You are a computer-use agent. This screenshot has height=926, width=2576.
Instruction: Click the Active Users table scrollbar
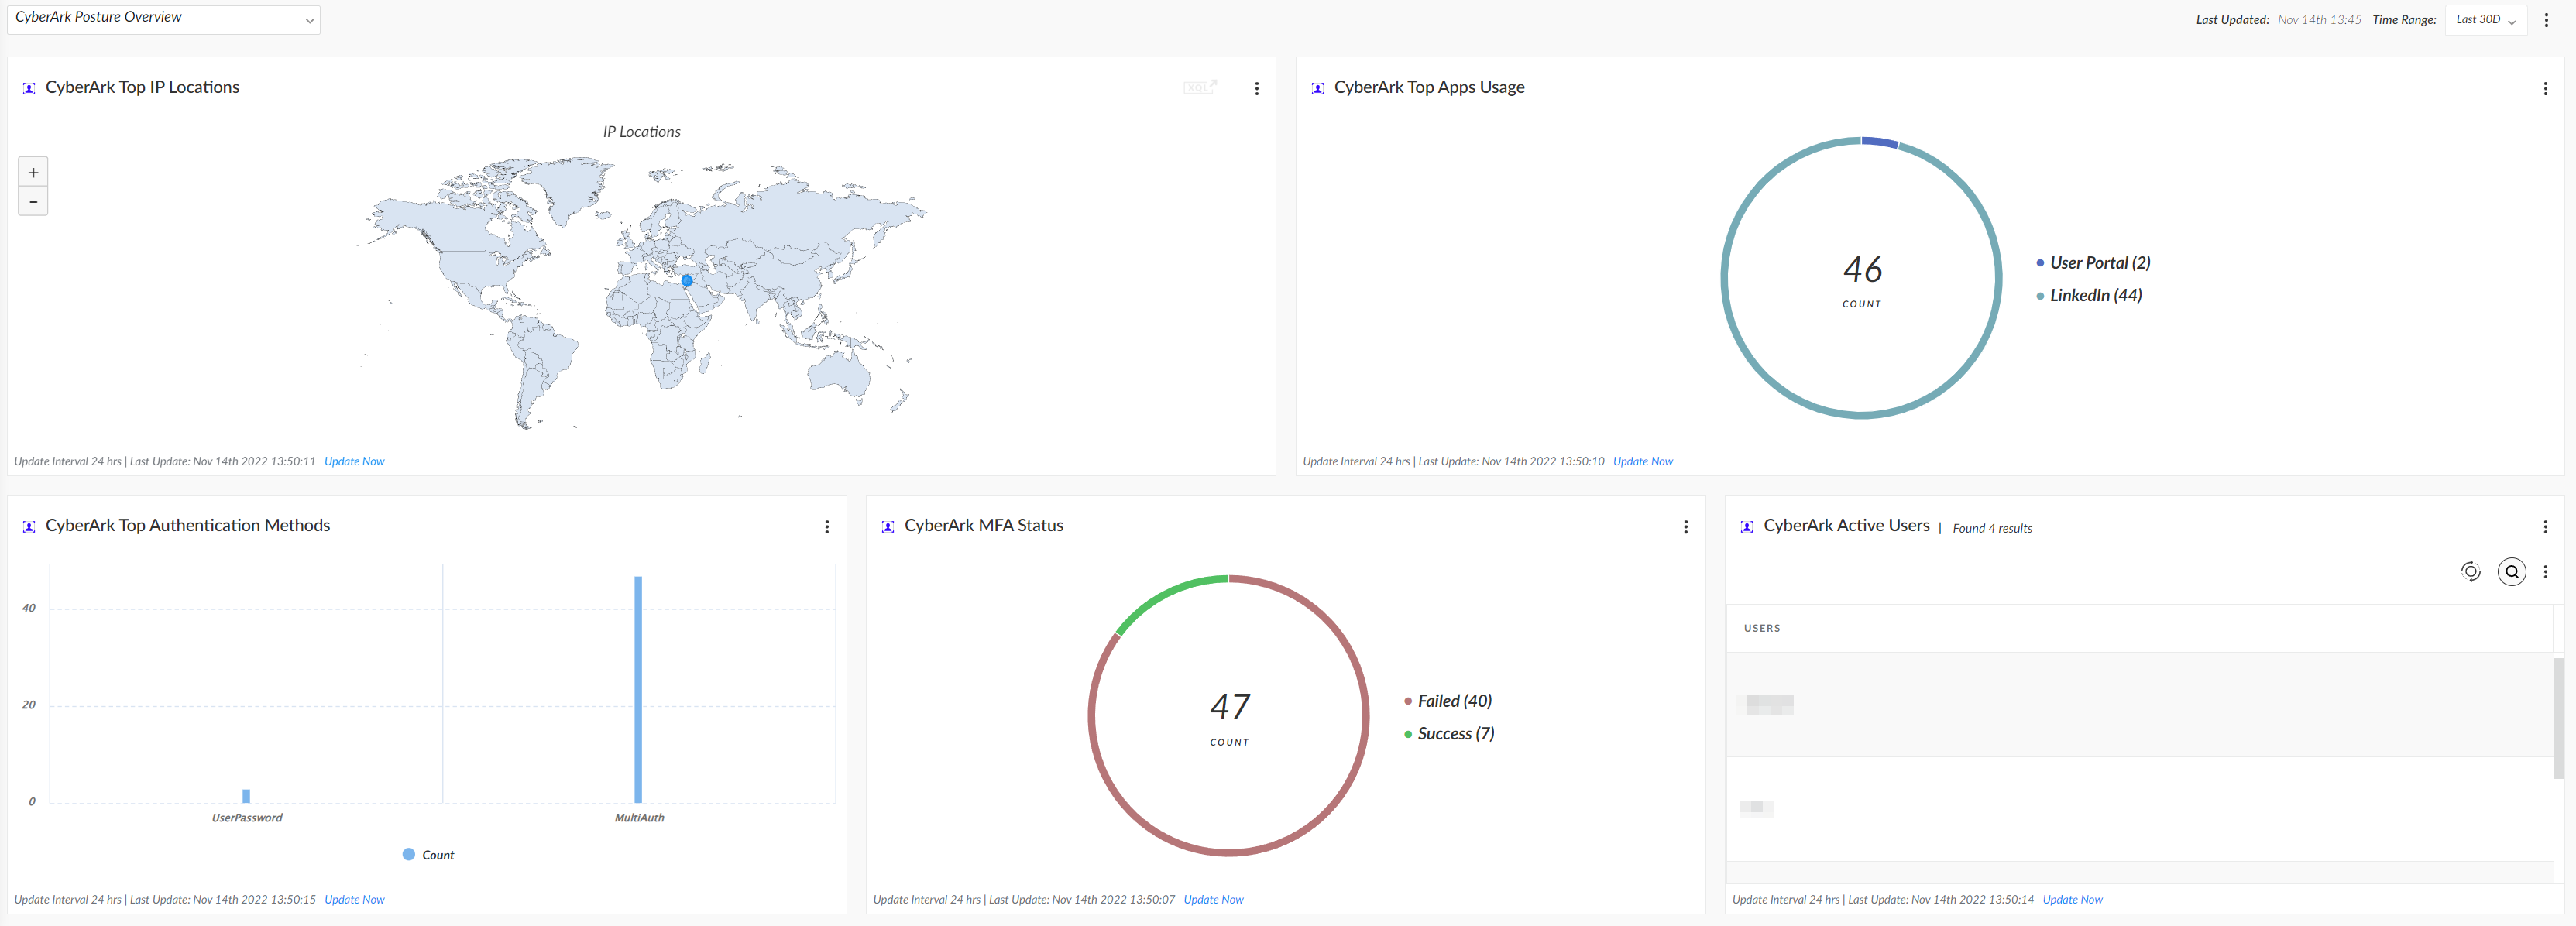(x=2559, y=717)
